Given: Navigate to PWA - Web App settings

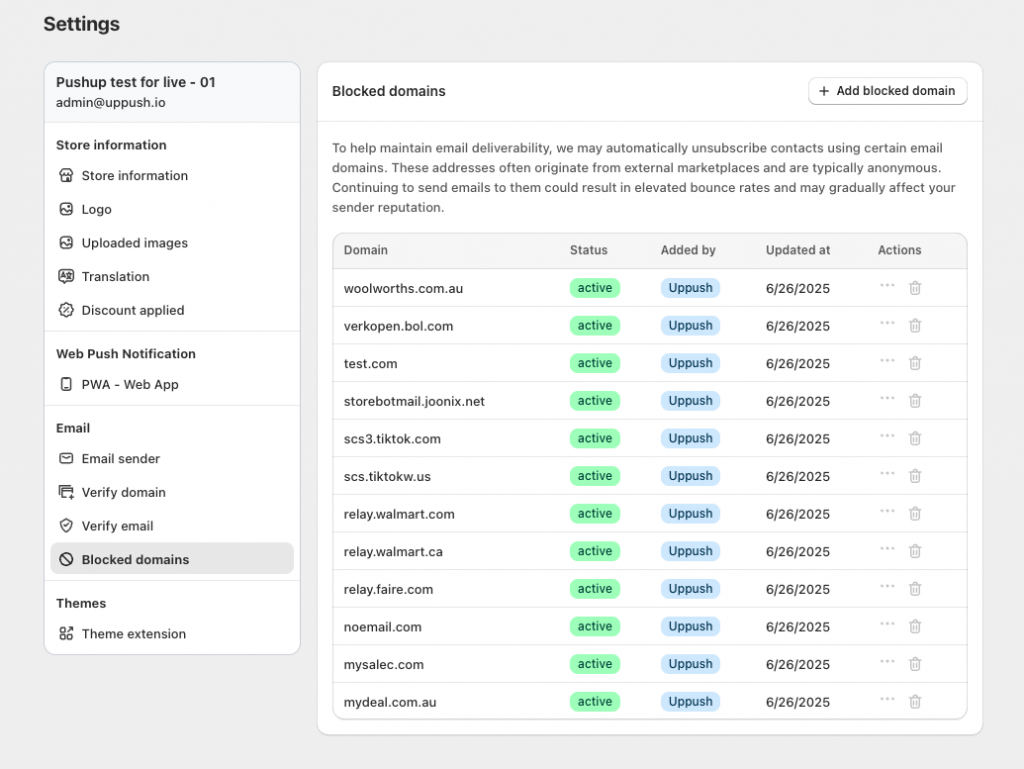Looking at the screenshot, I should [130, 385].
